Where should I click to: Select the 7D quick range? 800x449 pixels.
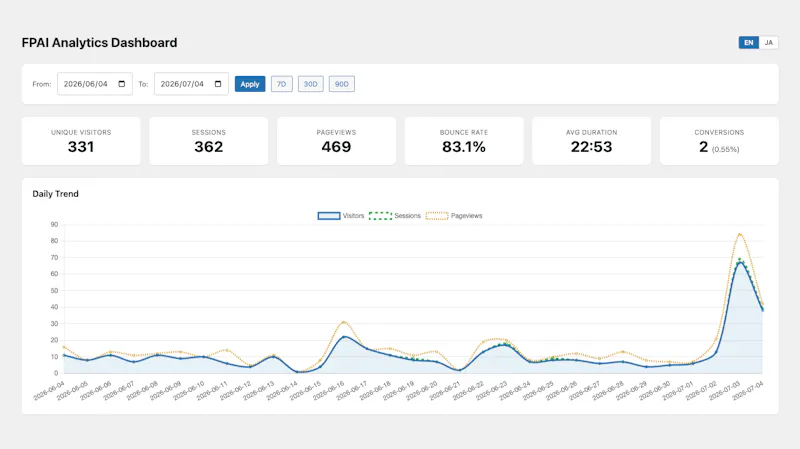coord(282,84)
